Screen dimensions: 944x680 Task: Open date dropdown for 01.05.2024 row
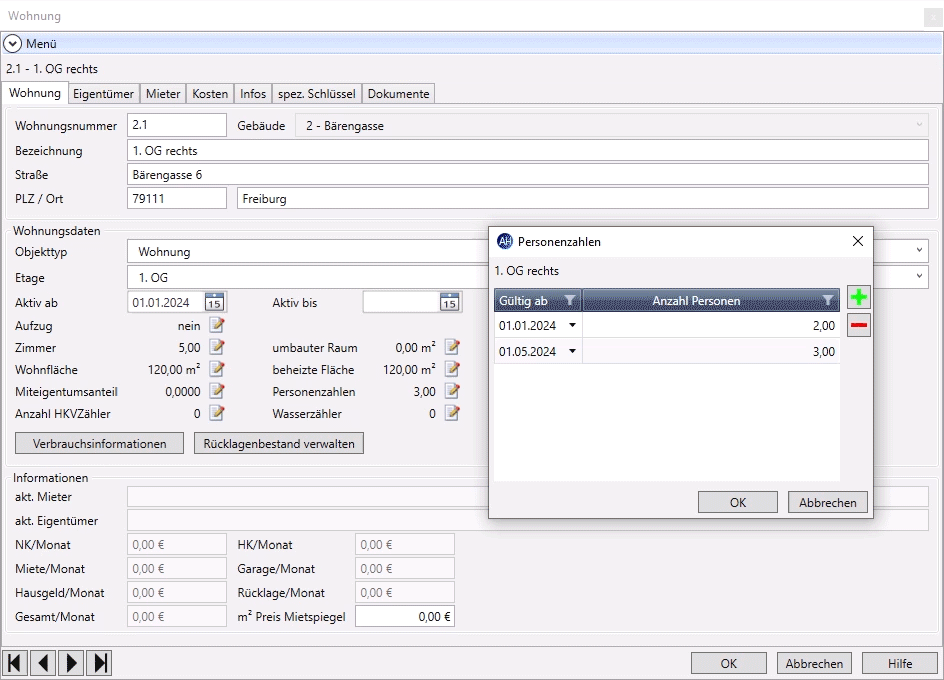coord(573,351)
